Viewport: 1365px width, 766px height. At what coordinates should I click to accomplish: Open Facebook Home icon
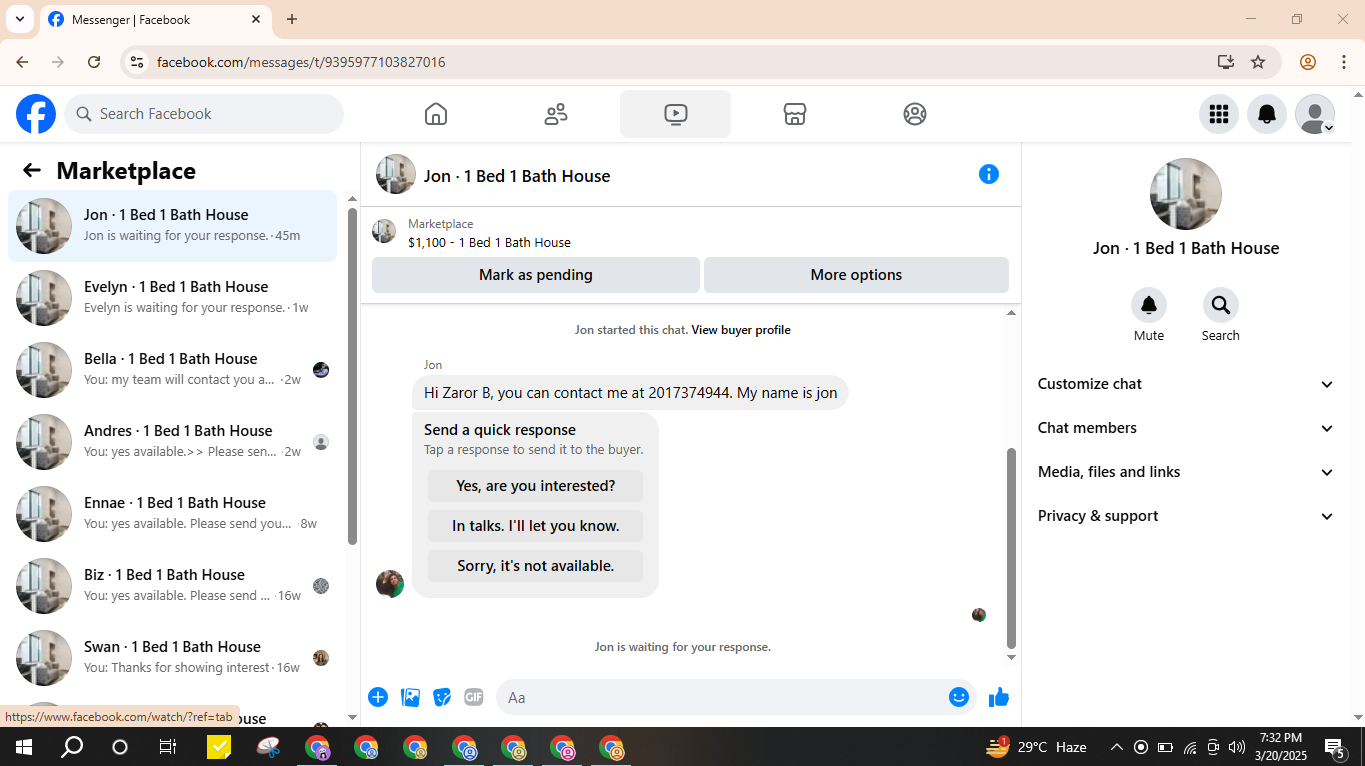pos(436,114)
